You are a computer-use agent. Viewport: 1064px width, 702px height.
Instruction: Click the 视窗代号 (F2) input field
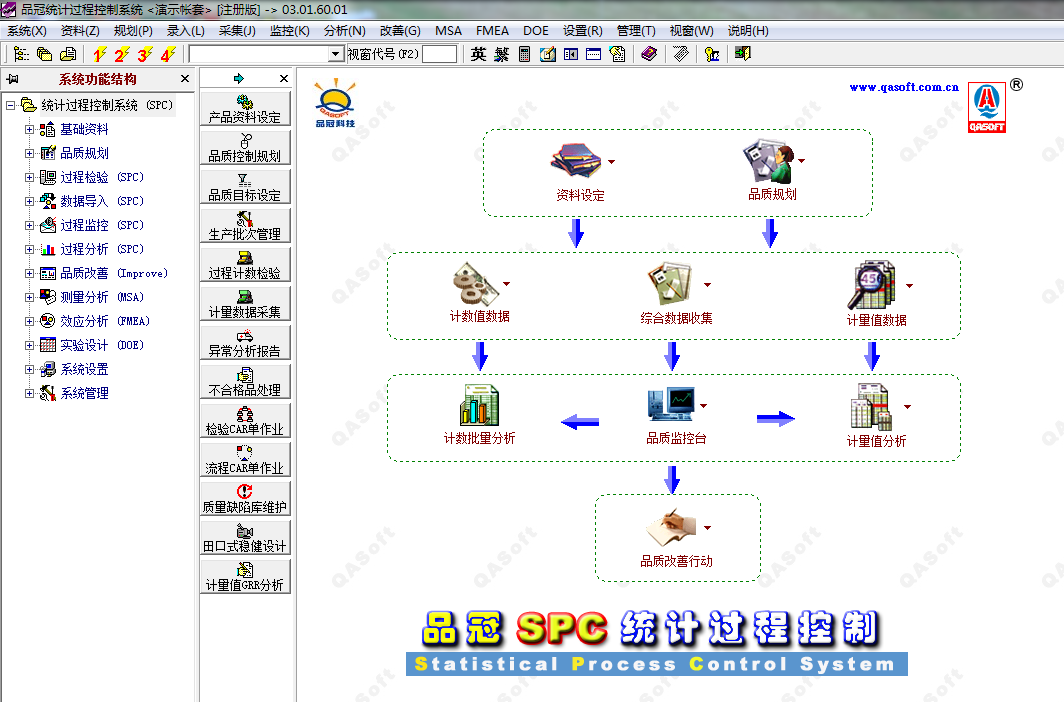pyautogui.click(x=440, y=54)
